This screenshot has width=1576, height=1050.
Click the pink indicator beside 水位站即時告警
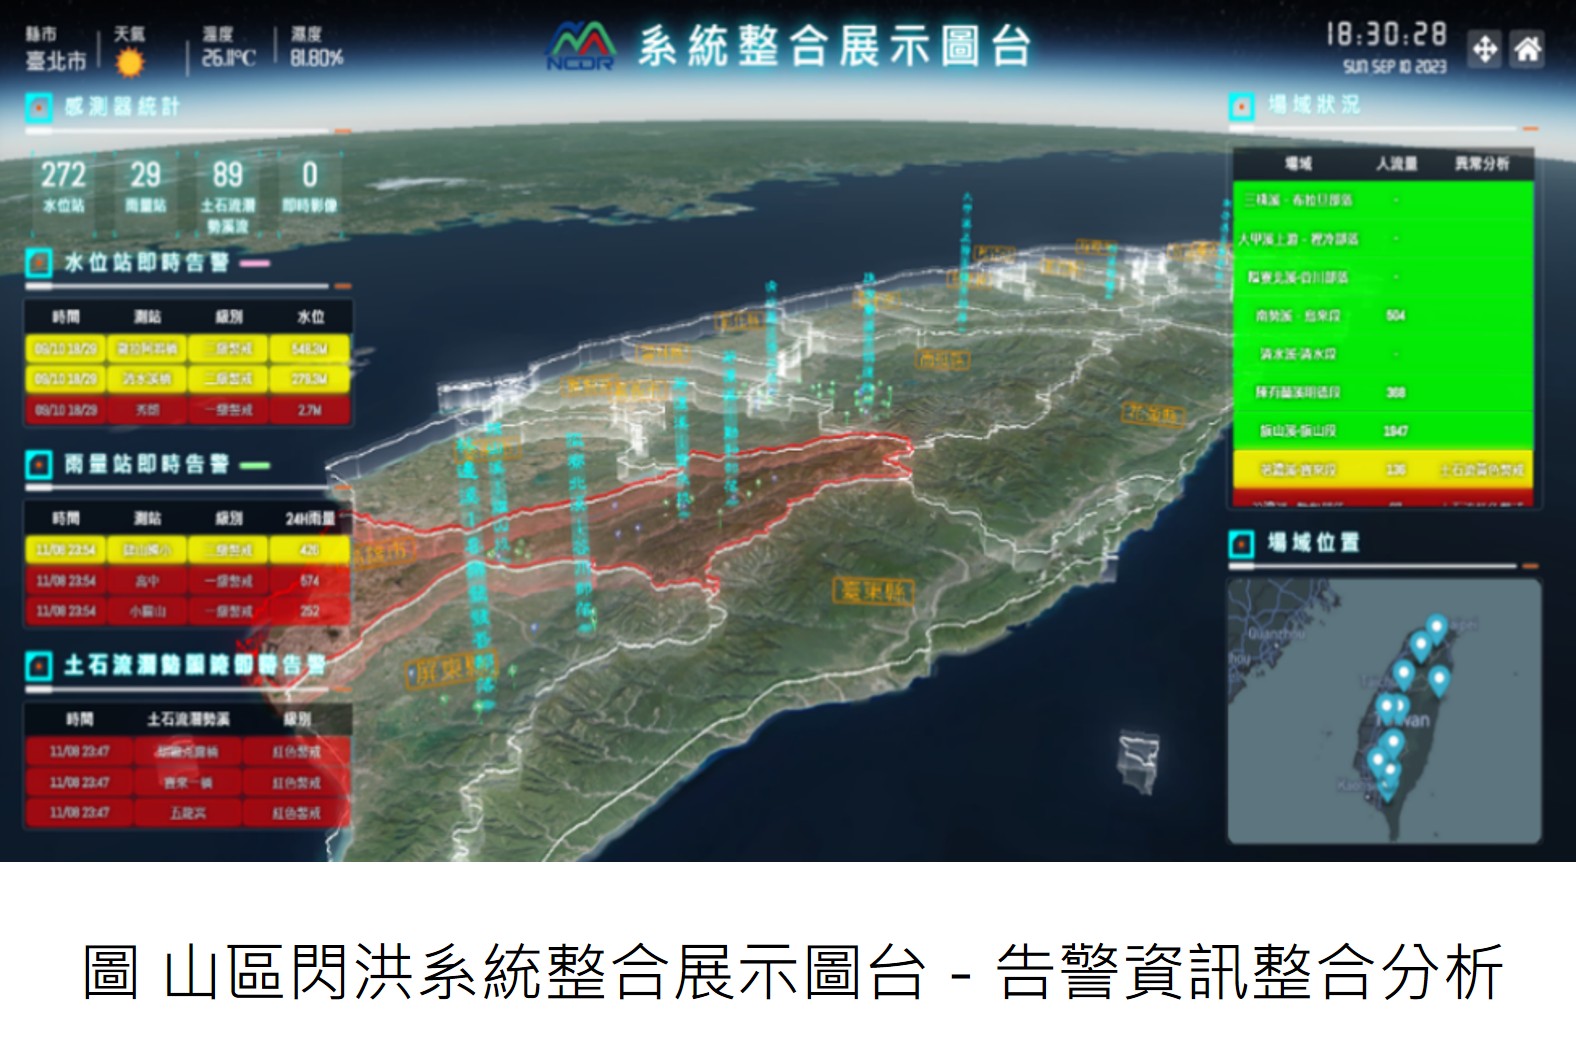point(254,263)
